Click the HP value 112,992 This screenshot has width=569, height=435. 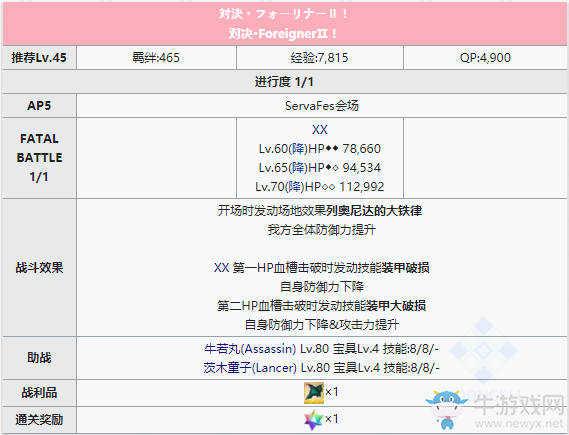361,186
